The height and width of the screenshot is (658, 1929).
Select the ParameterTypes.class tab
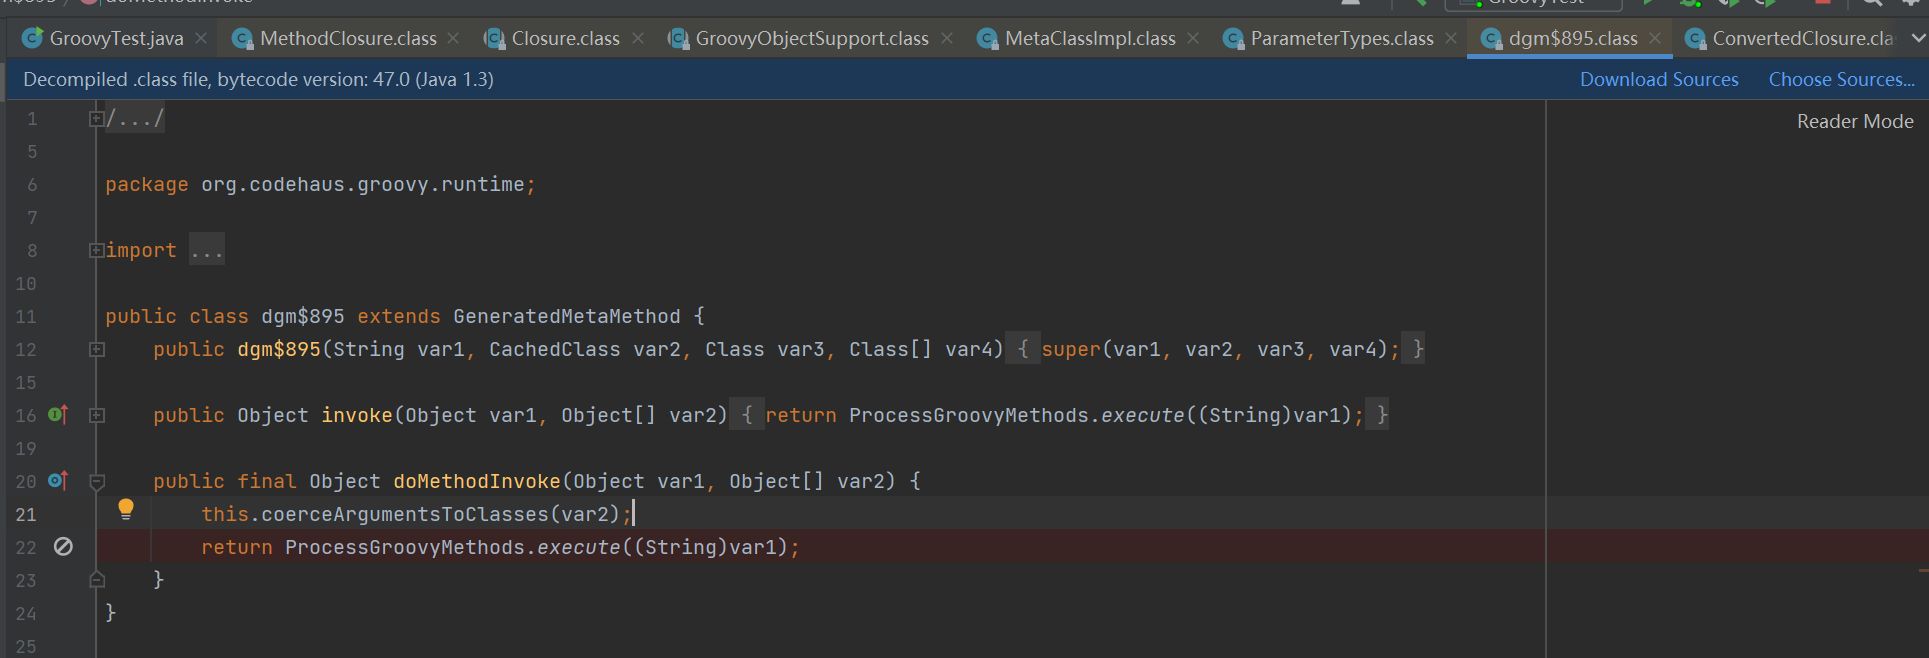point(1342,38)
